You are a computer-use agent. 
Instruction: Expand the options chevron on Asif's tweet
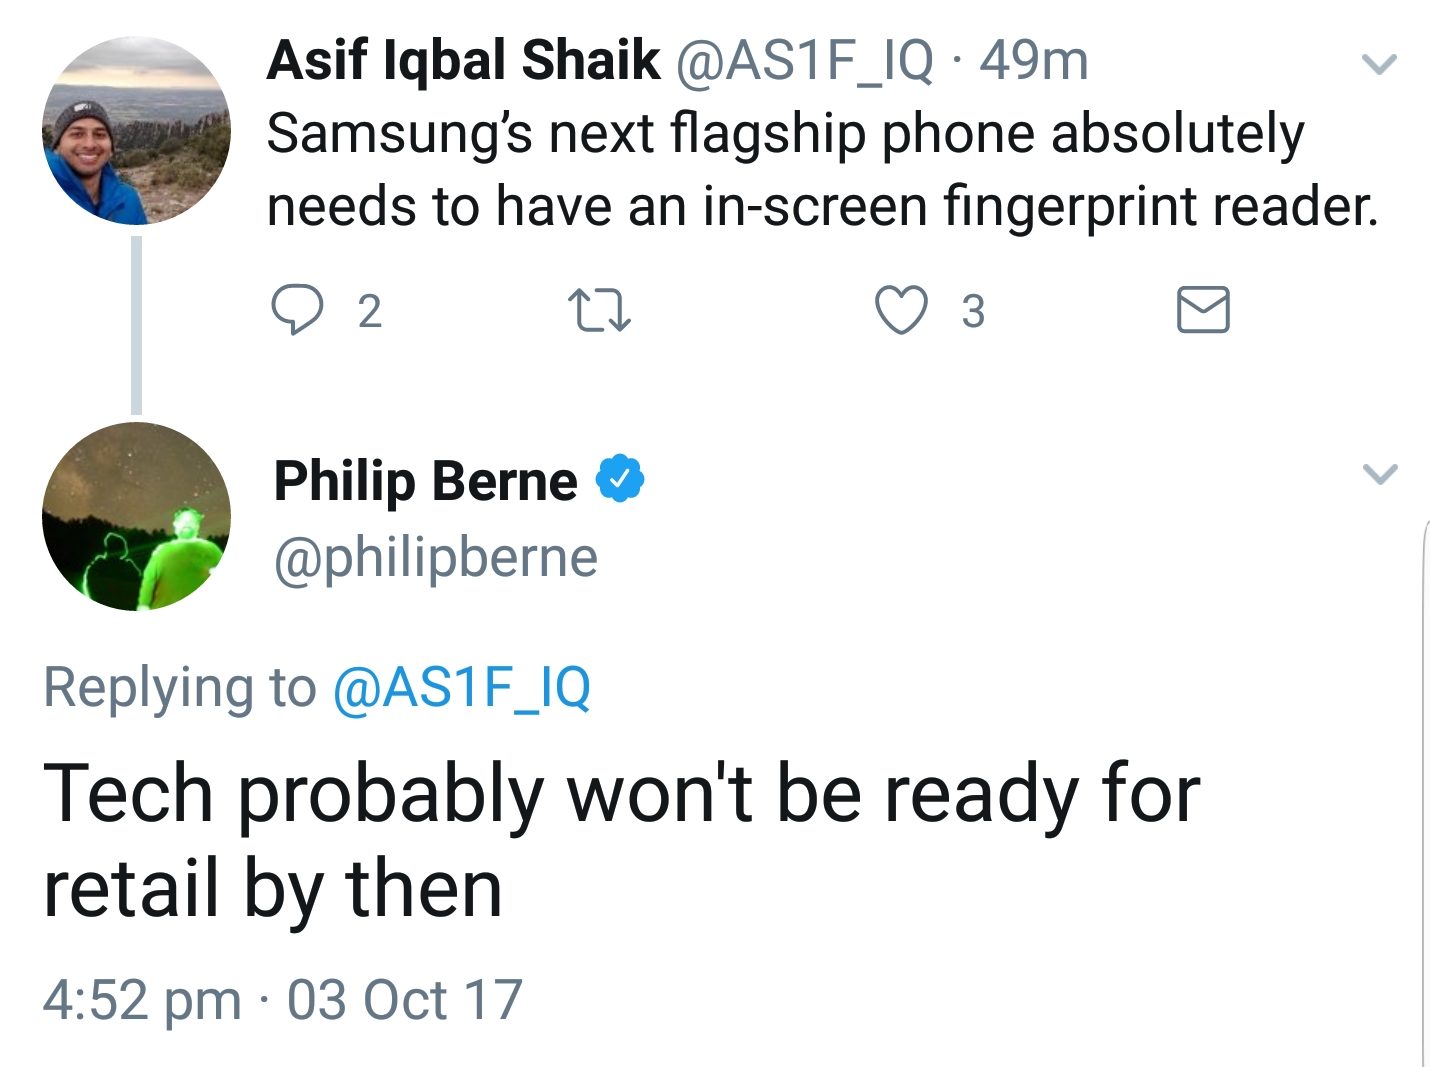pyautogui.click(x=1379, y=65)
